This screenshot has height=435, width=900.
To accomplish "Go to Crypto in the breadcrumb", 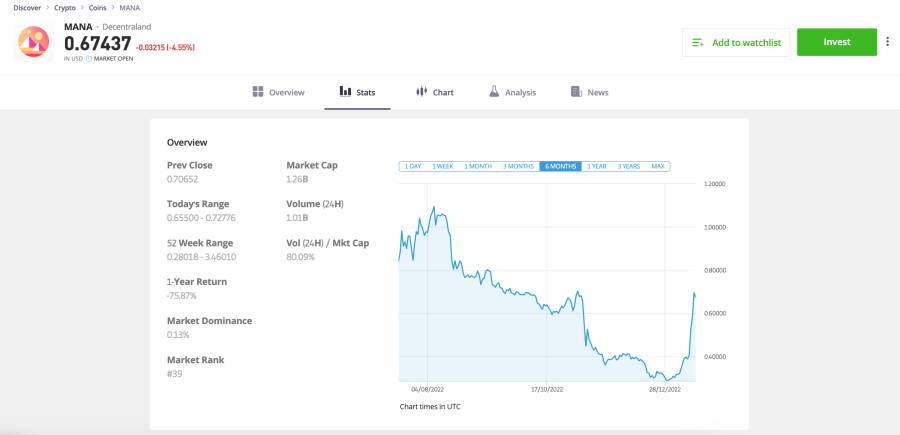I will point(65,7).
